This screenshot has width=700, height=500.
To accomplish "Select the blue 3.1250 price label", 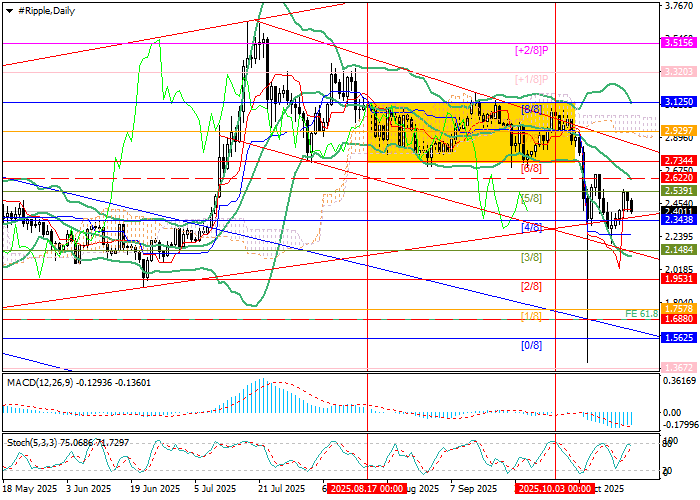I will coord(679,102).
